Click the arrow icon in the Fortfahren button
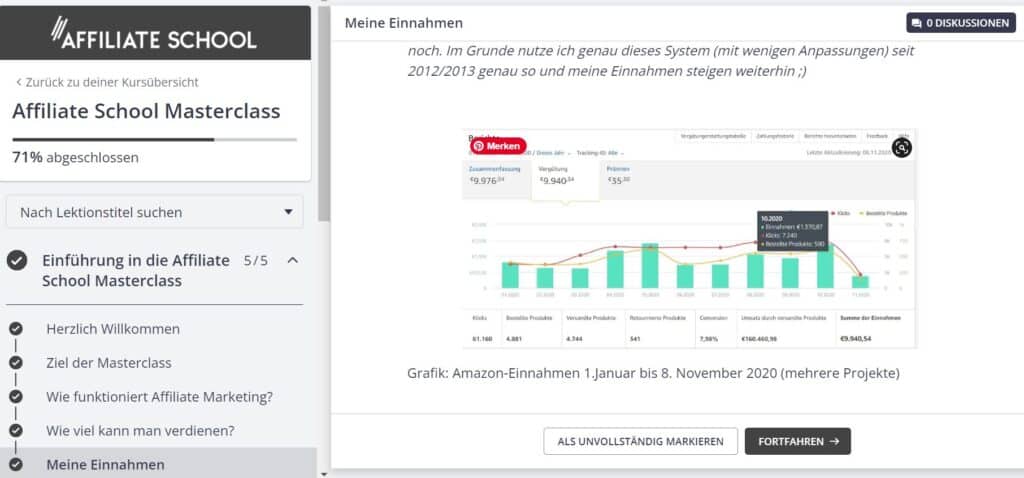1024x478 pixels. (x=833, y=441)
